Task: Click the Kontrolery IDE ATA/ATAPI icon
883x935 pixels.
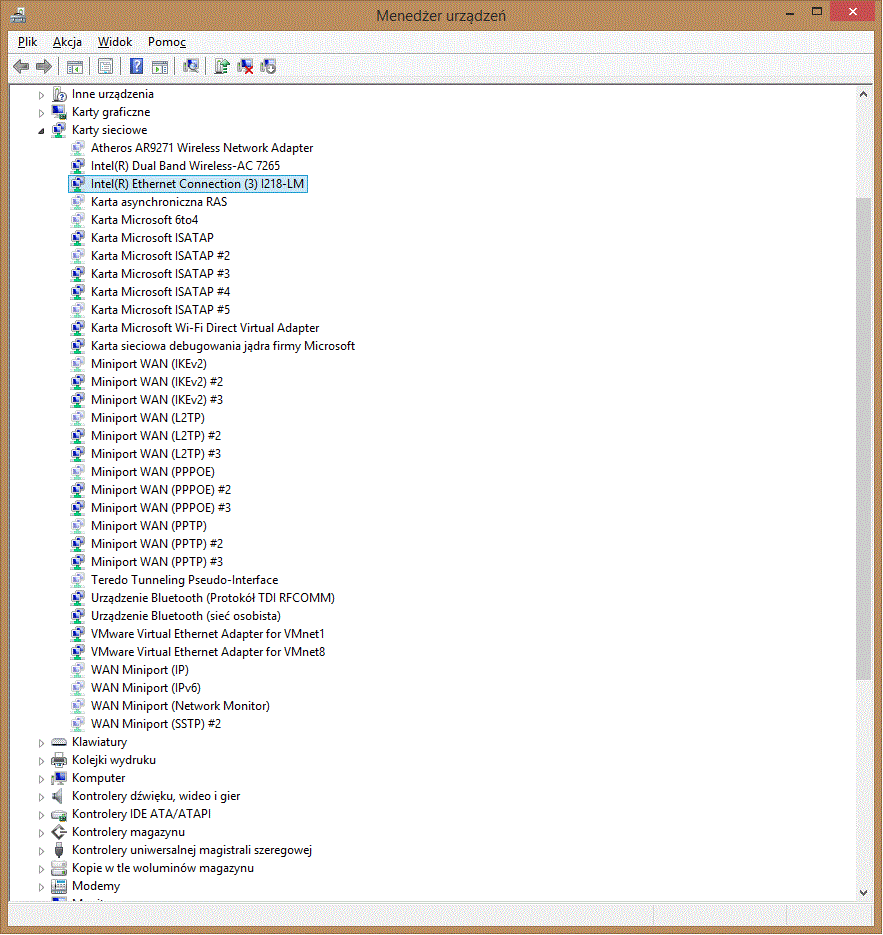Action: click(58, 814)
